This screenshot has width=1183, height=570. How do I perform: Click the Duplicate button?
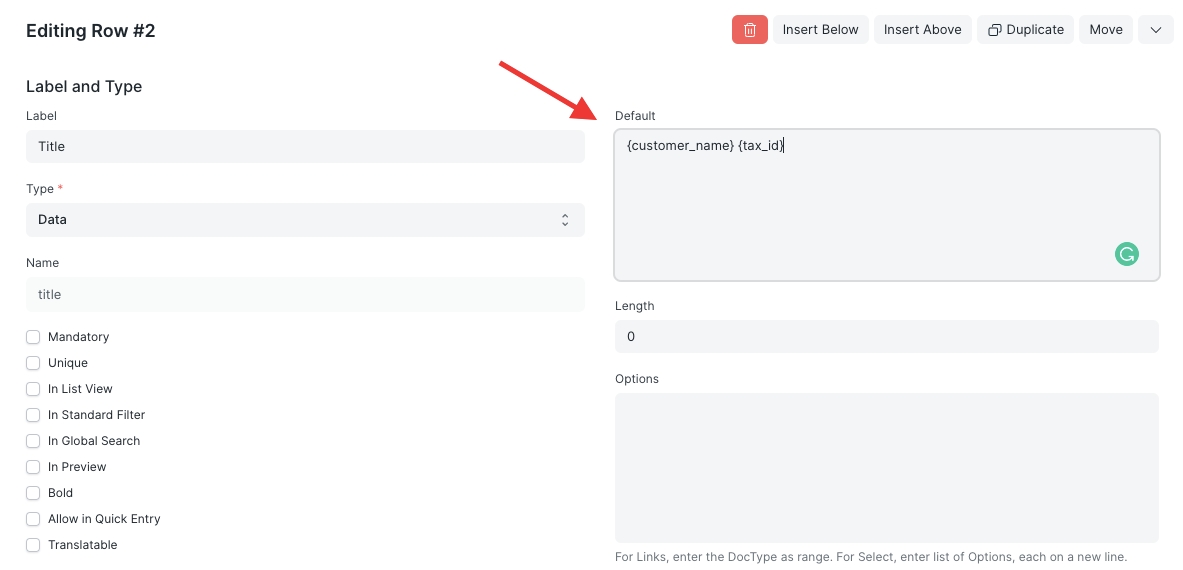1025,30
